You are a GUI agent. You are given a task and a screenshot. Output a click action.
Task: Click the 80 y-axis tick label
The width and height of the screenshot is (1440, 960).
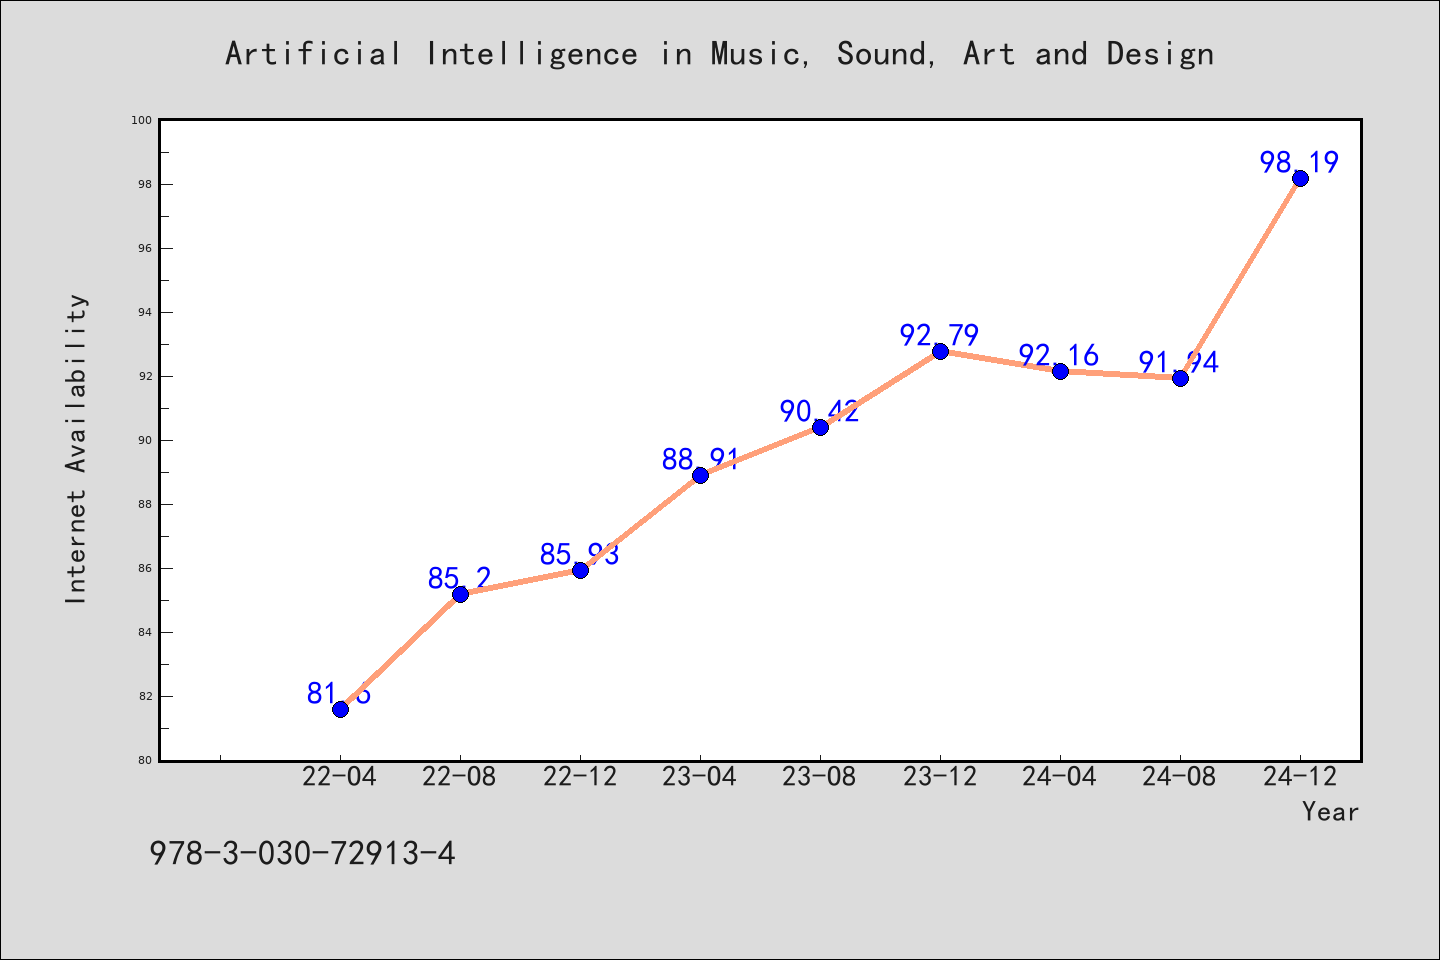(x=146, y=760)
